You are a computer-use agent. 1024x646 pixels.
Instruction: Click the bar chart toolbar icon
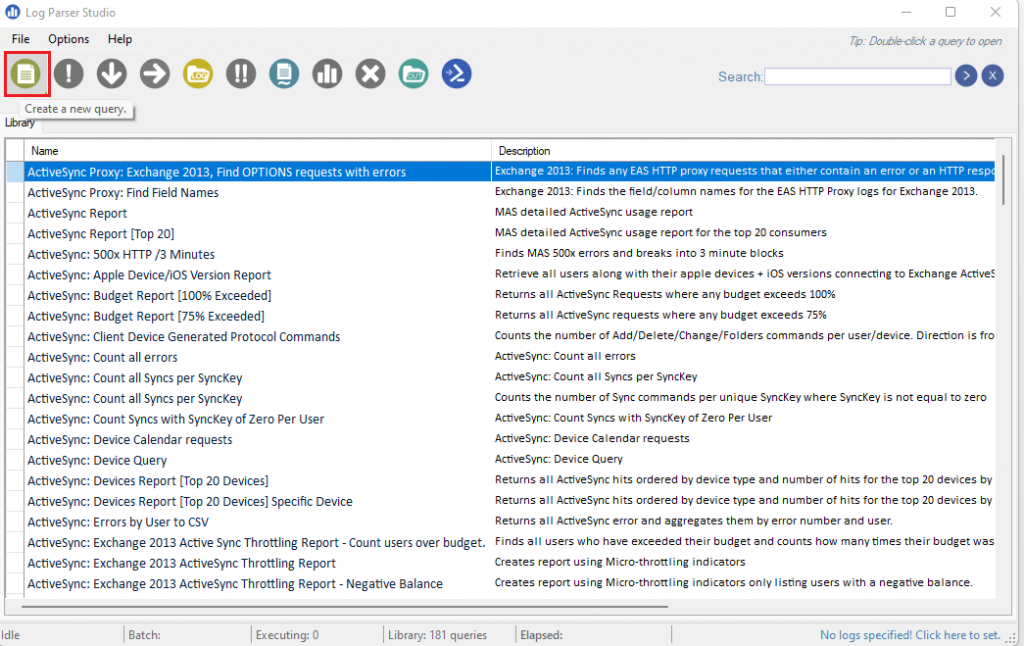(x=327, y=74)
